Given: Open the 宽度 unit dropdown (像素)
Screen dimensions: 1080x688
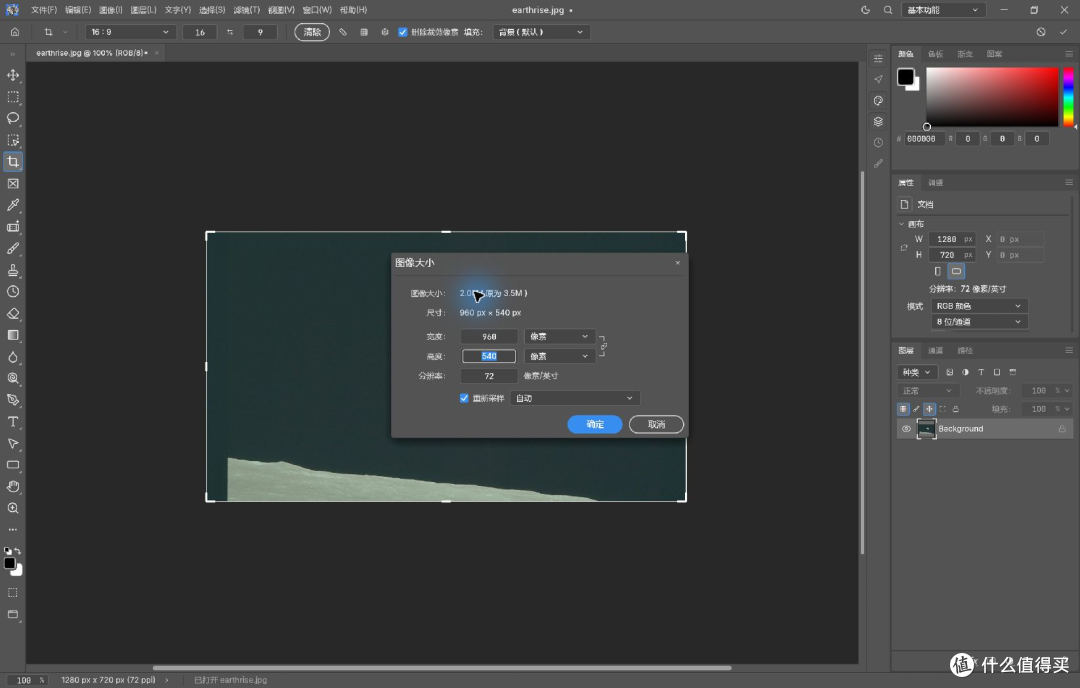Looking at the screenshot, I should coord(559,337).
